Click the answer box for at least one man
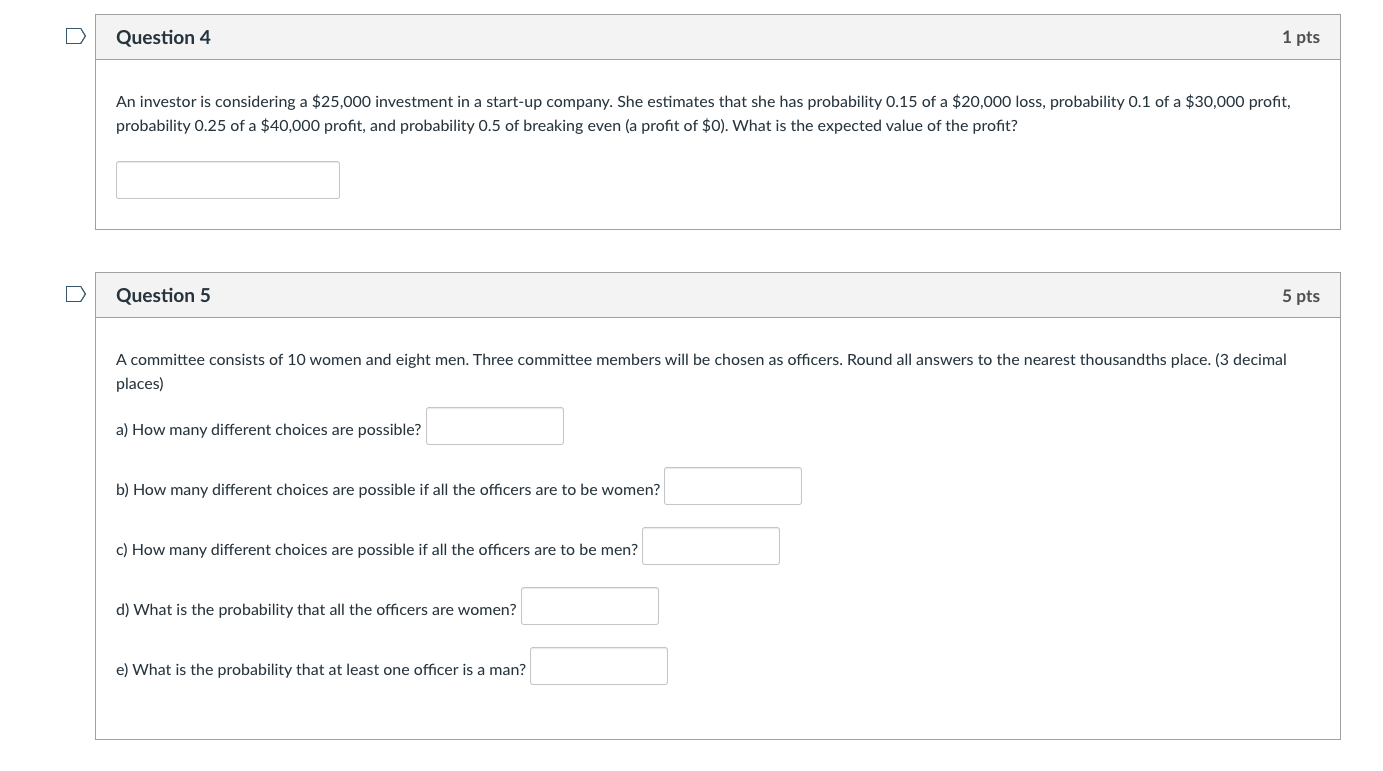The image size is (1383, 771). 598,665
